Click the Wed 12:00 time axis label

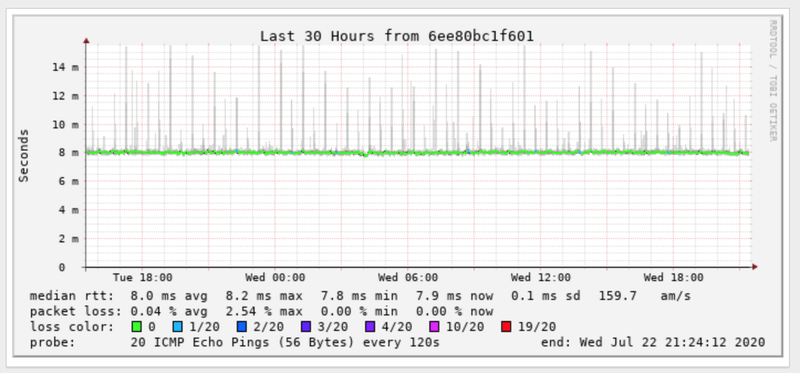(540, 278)
